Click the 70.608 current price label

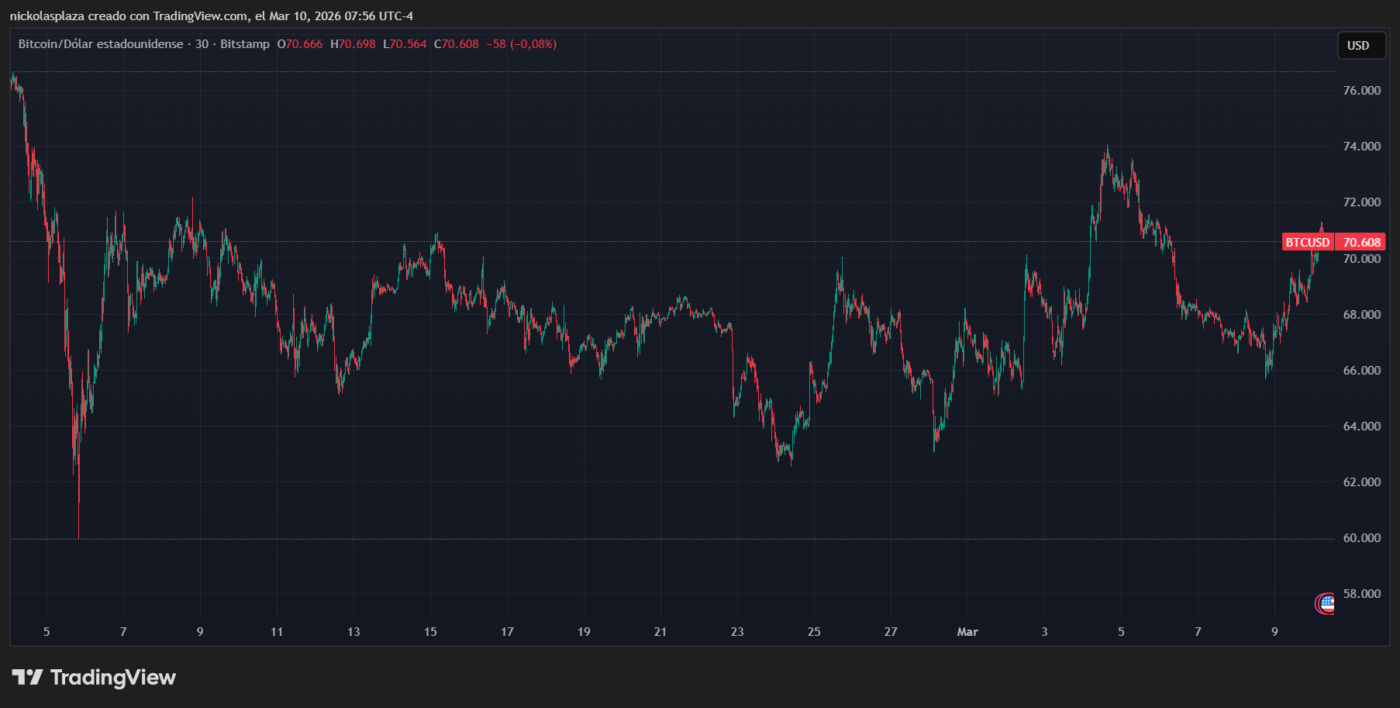pyautogui.click(x=1362, y=242)
